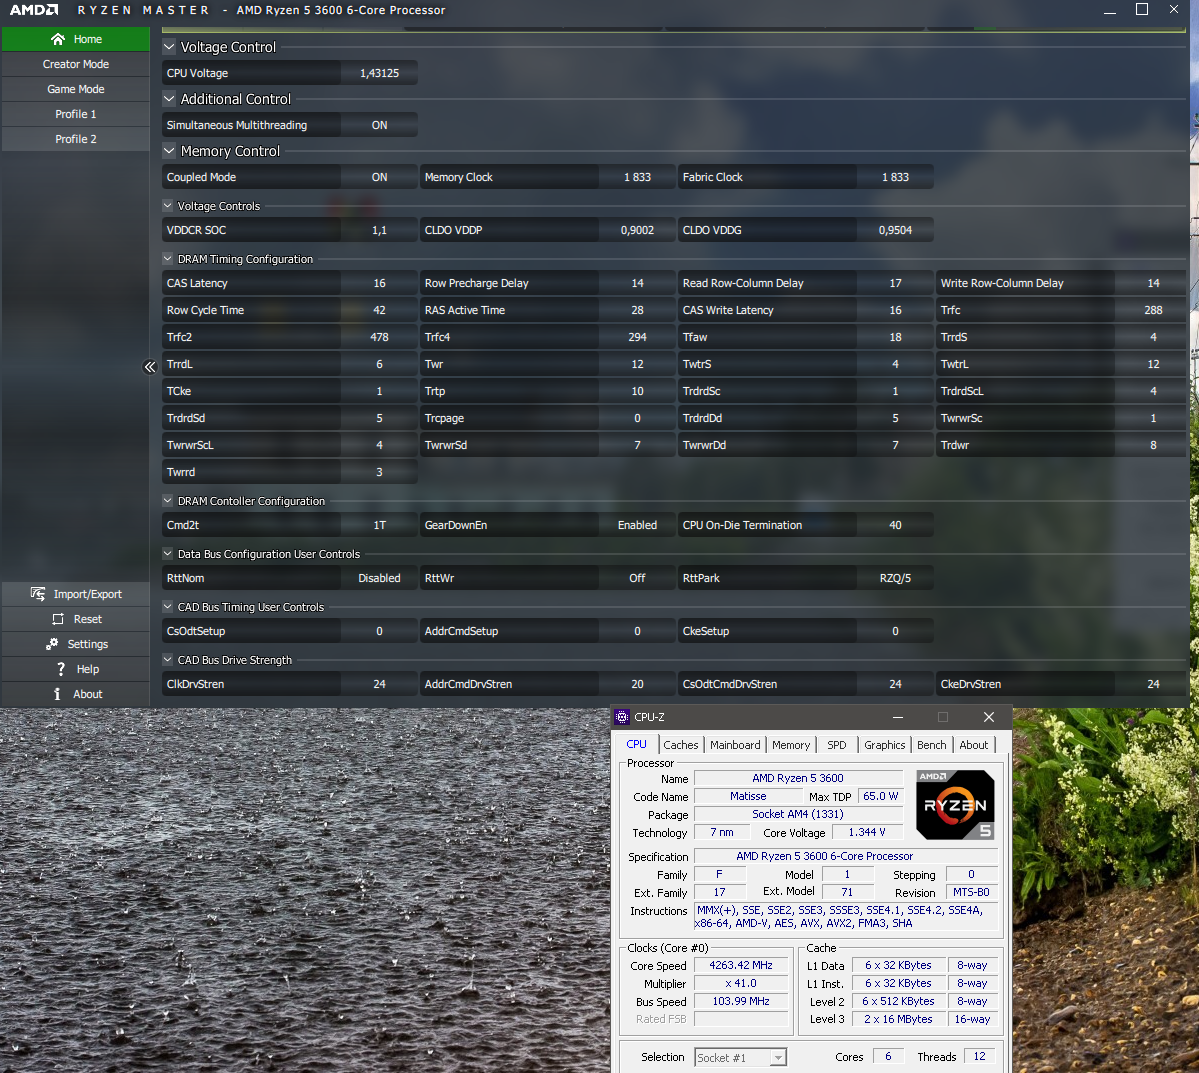Image resolution: width=1199 pixels, height=1073 pixels.
Task: Click the Memory Clock value field
Action: click(637, 177)
